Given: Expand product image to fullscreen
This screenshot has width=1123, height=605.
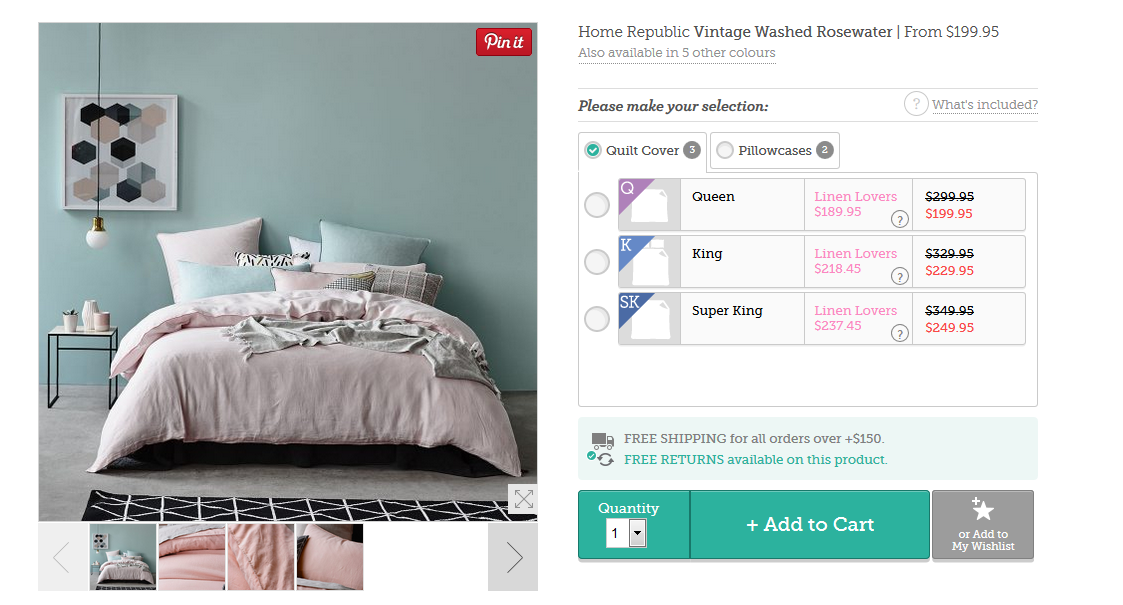Looking at the screenshot, I should (523, 499).
